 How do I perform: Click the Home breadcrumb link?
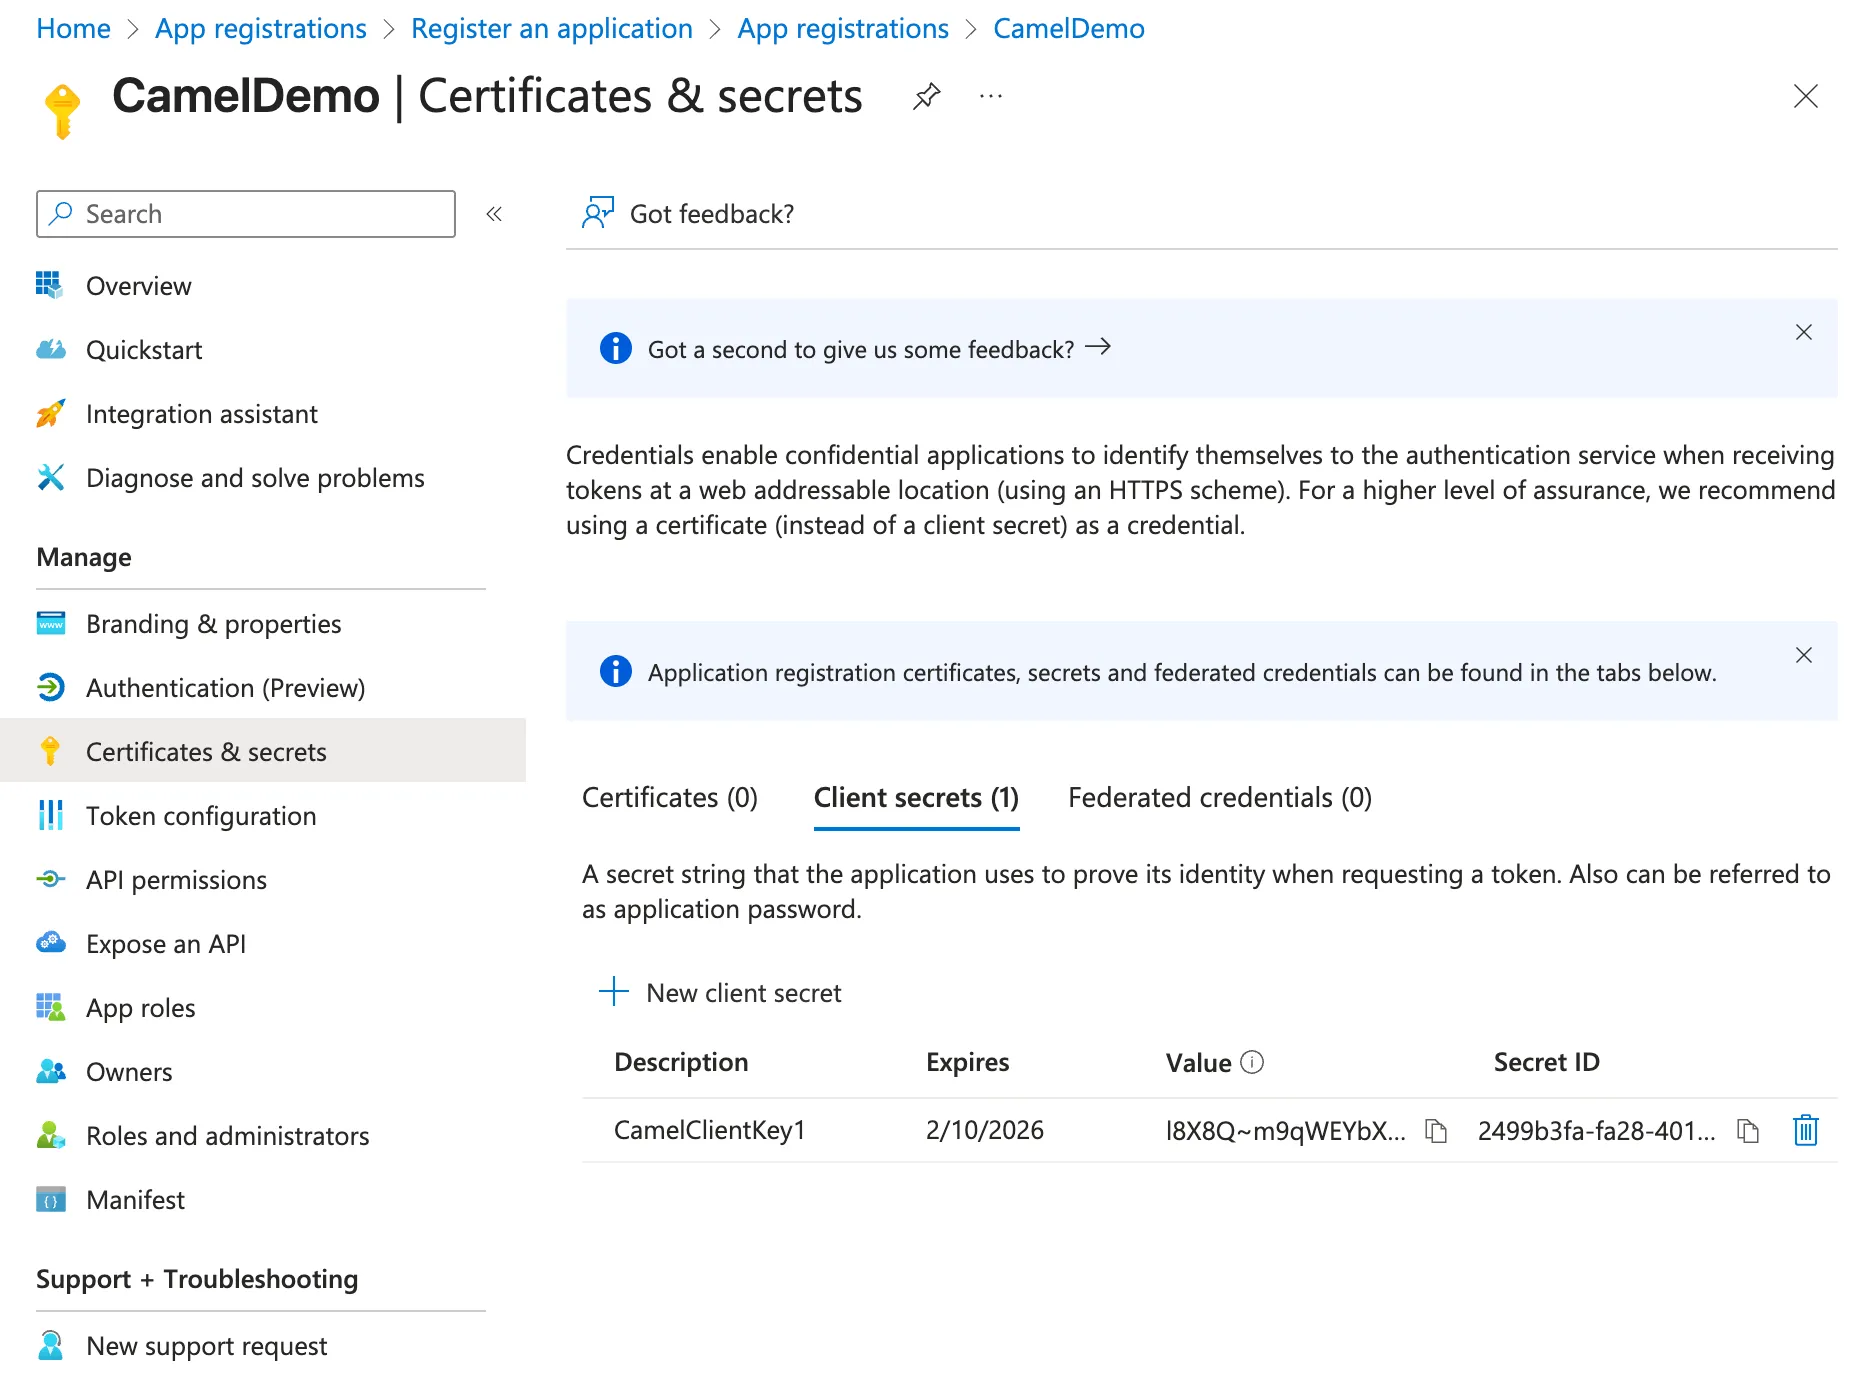pos(73,28)
